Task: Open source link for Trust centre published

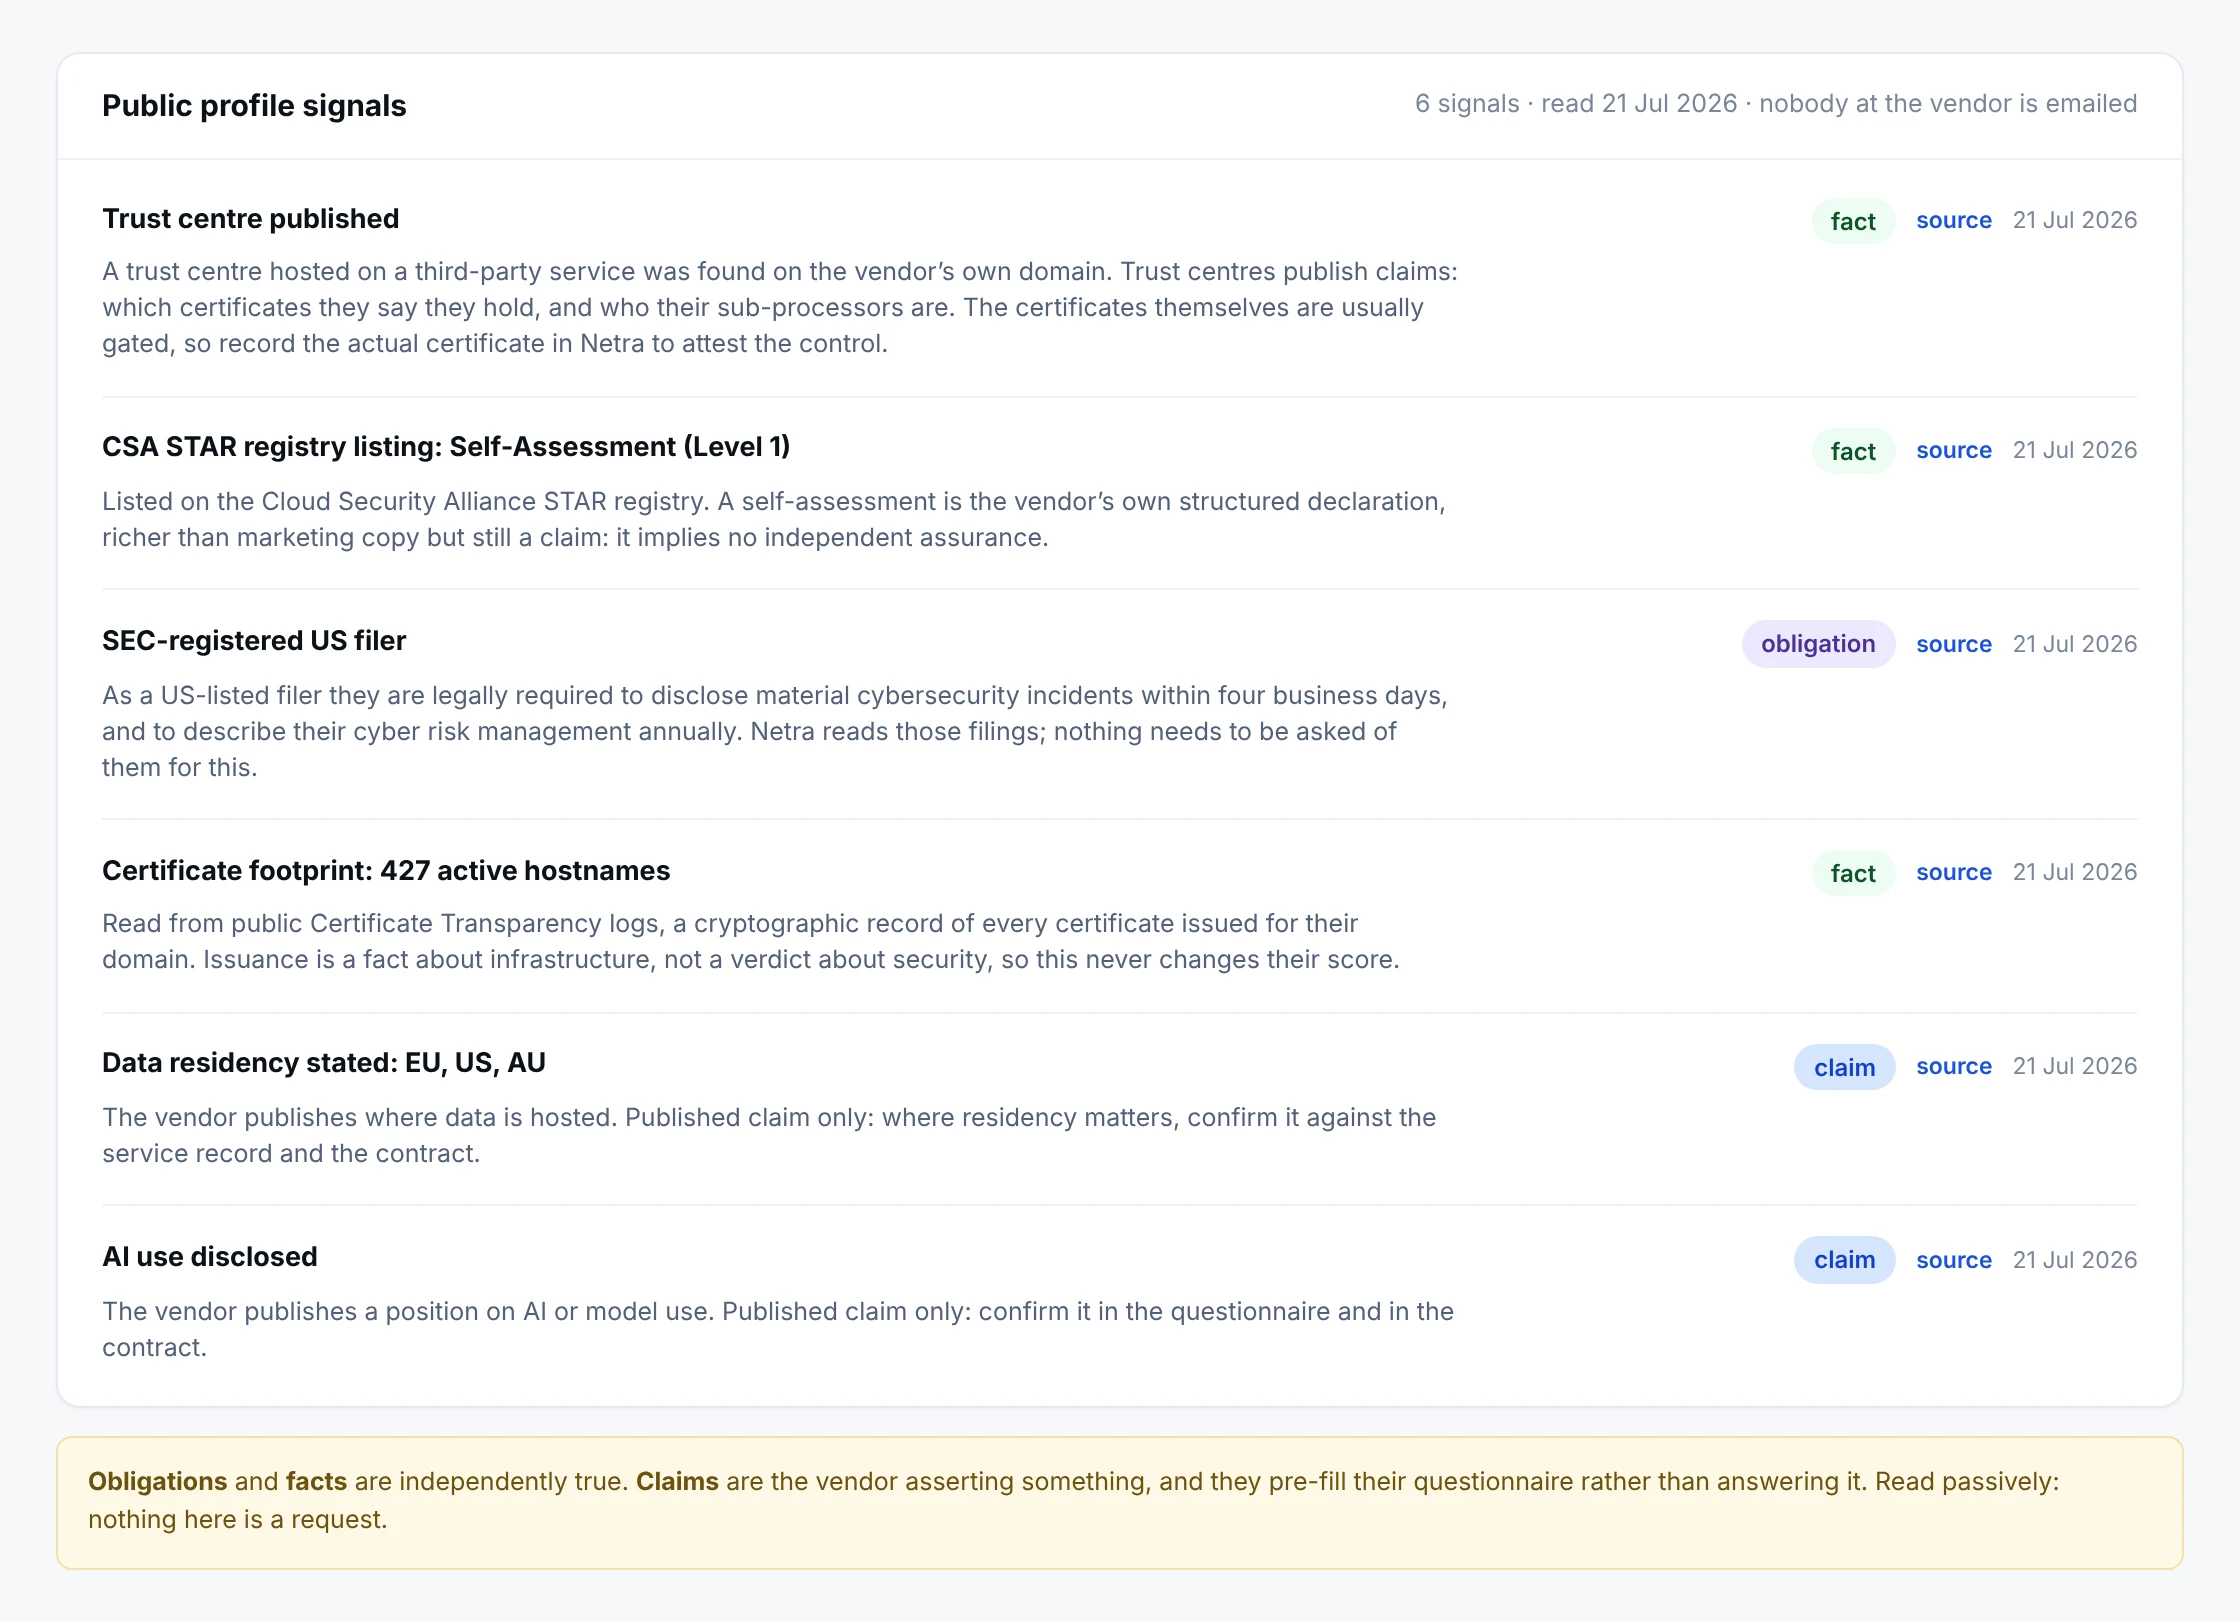Action: coord(1953,220)
